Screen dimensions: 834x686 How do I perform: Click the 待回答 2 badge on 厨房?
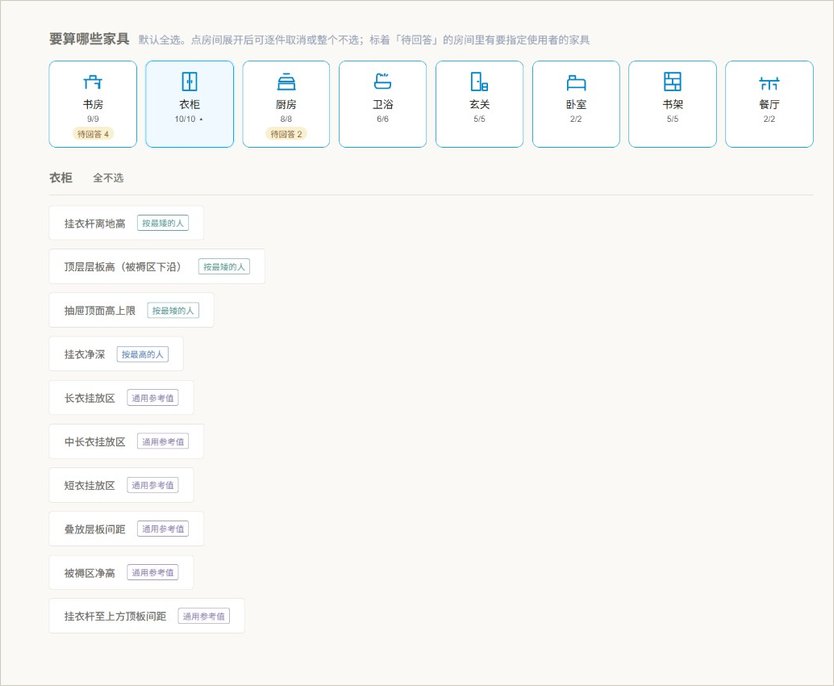pos(286,134)
